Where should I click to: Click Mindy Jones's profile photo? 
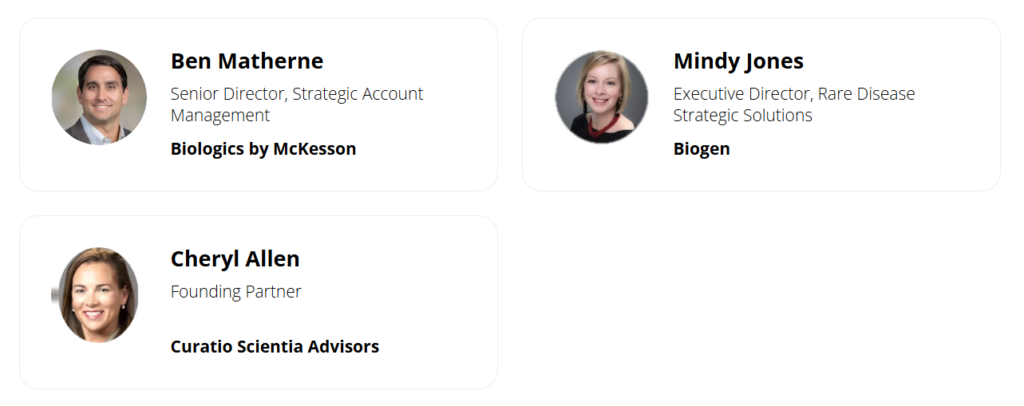pyautogui.click(x=601, y=97)
